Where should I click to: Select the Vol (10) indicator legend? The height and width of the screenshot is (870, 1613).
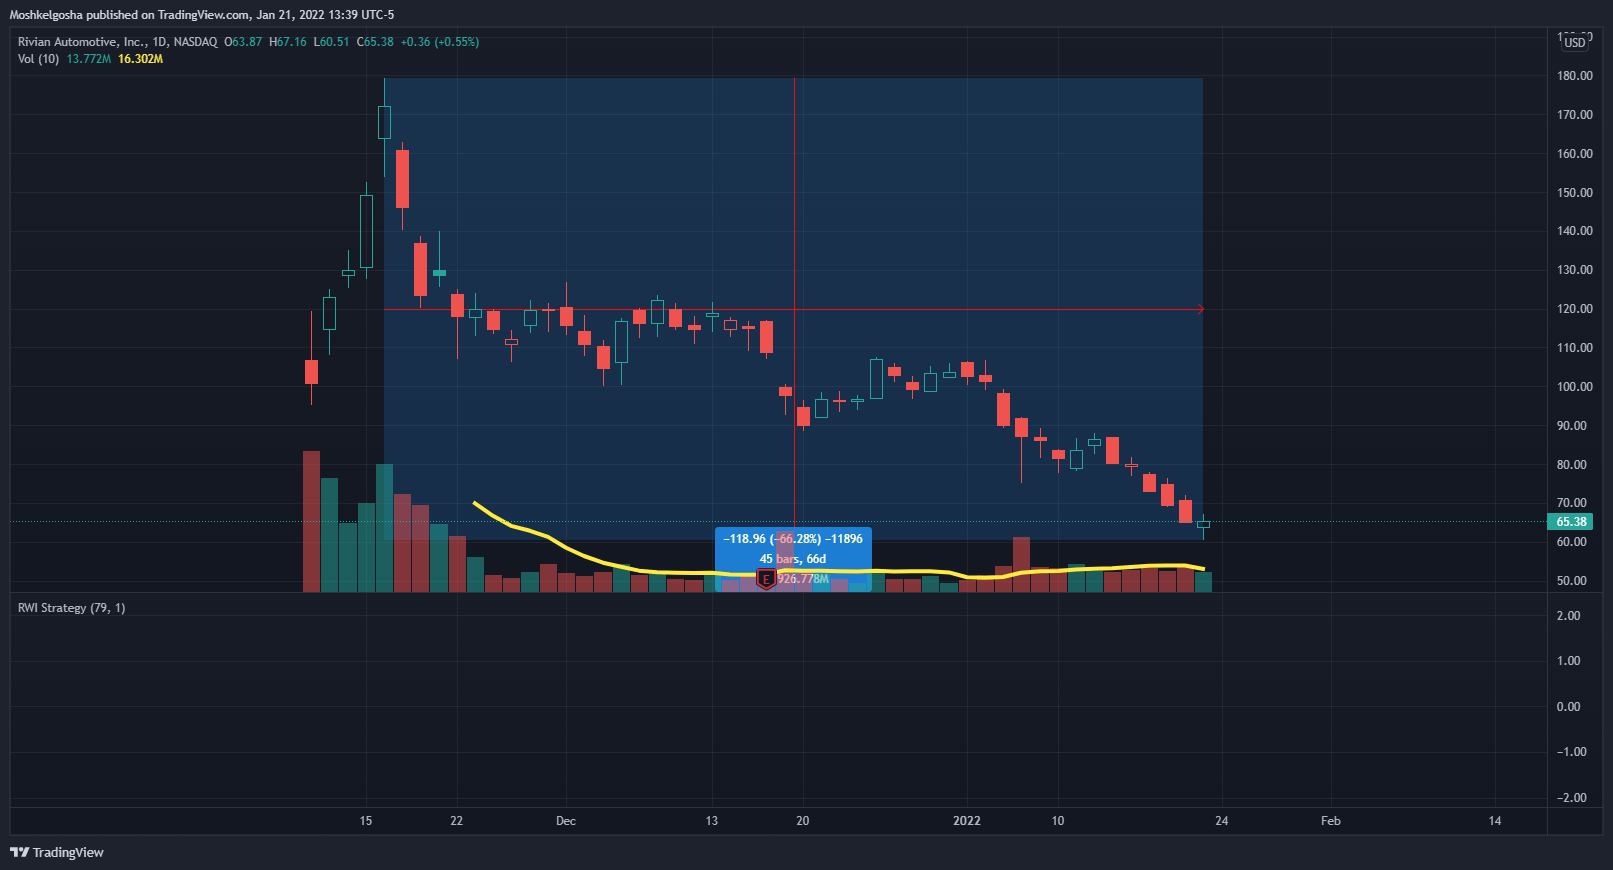38,59
